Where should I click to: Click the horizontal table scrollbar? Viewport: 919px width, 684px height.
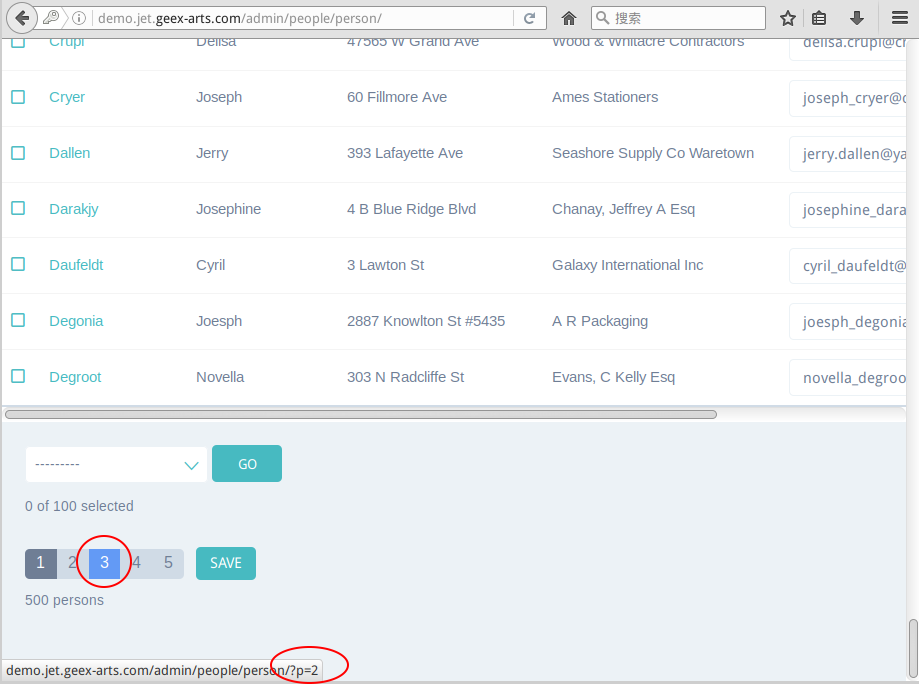[x=360, y=414]
